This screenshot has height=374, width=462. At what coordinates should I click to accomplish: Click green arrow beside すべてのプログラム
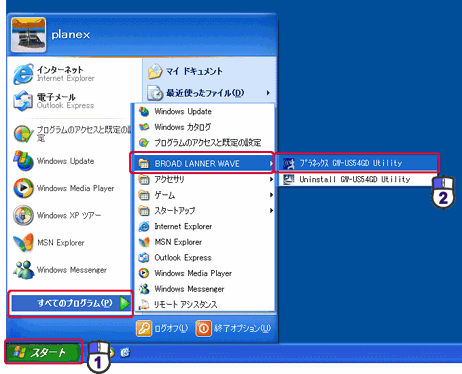tap(125, 303)
